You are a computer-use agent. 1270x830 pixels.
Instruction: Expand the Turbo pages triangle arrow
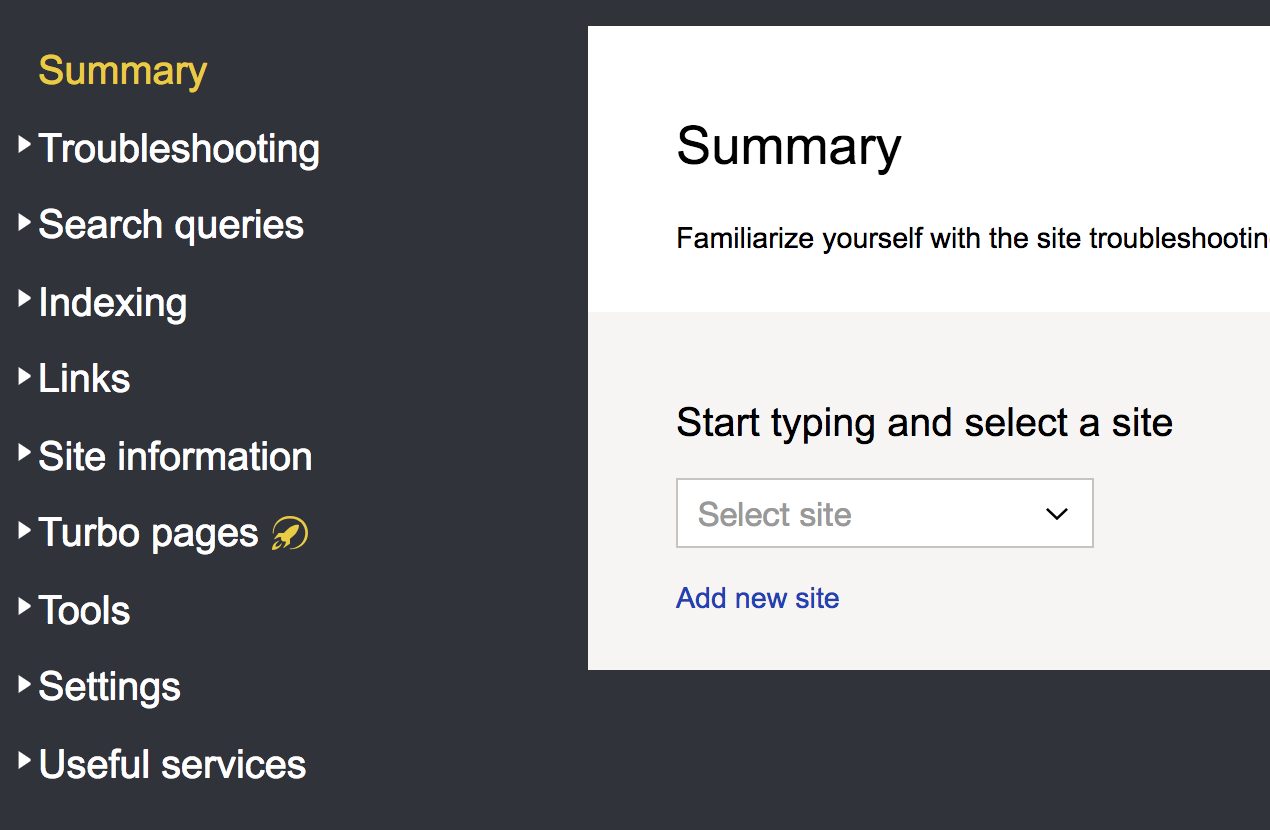tap(25, 530)
